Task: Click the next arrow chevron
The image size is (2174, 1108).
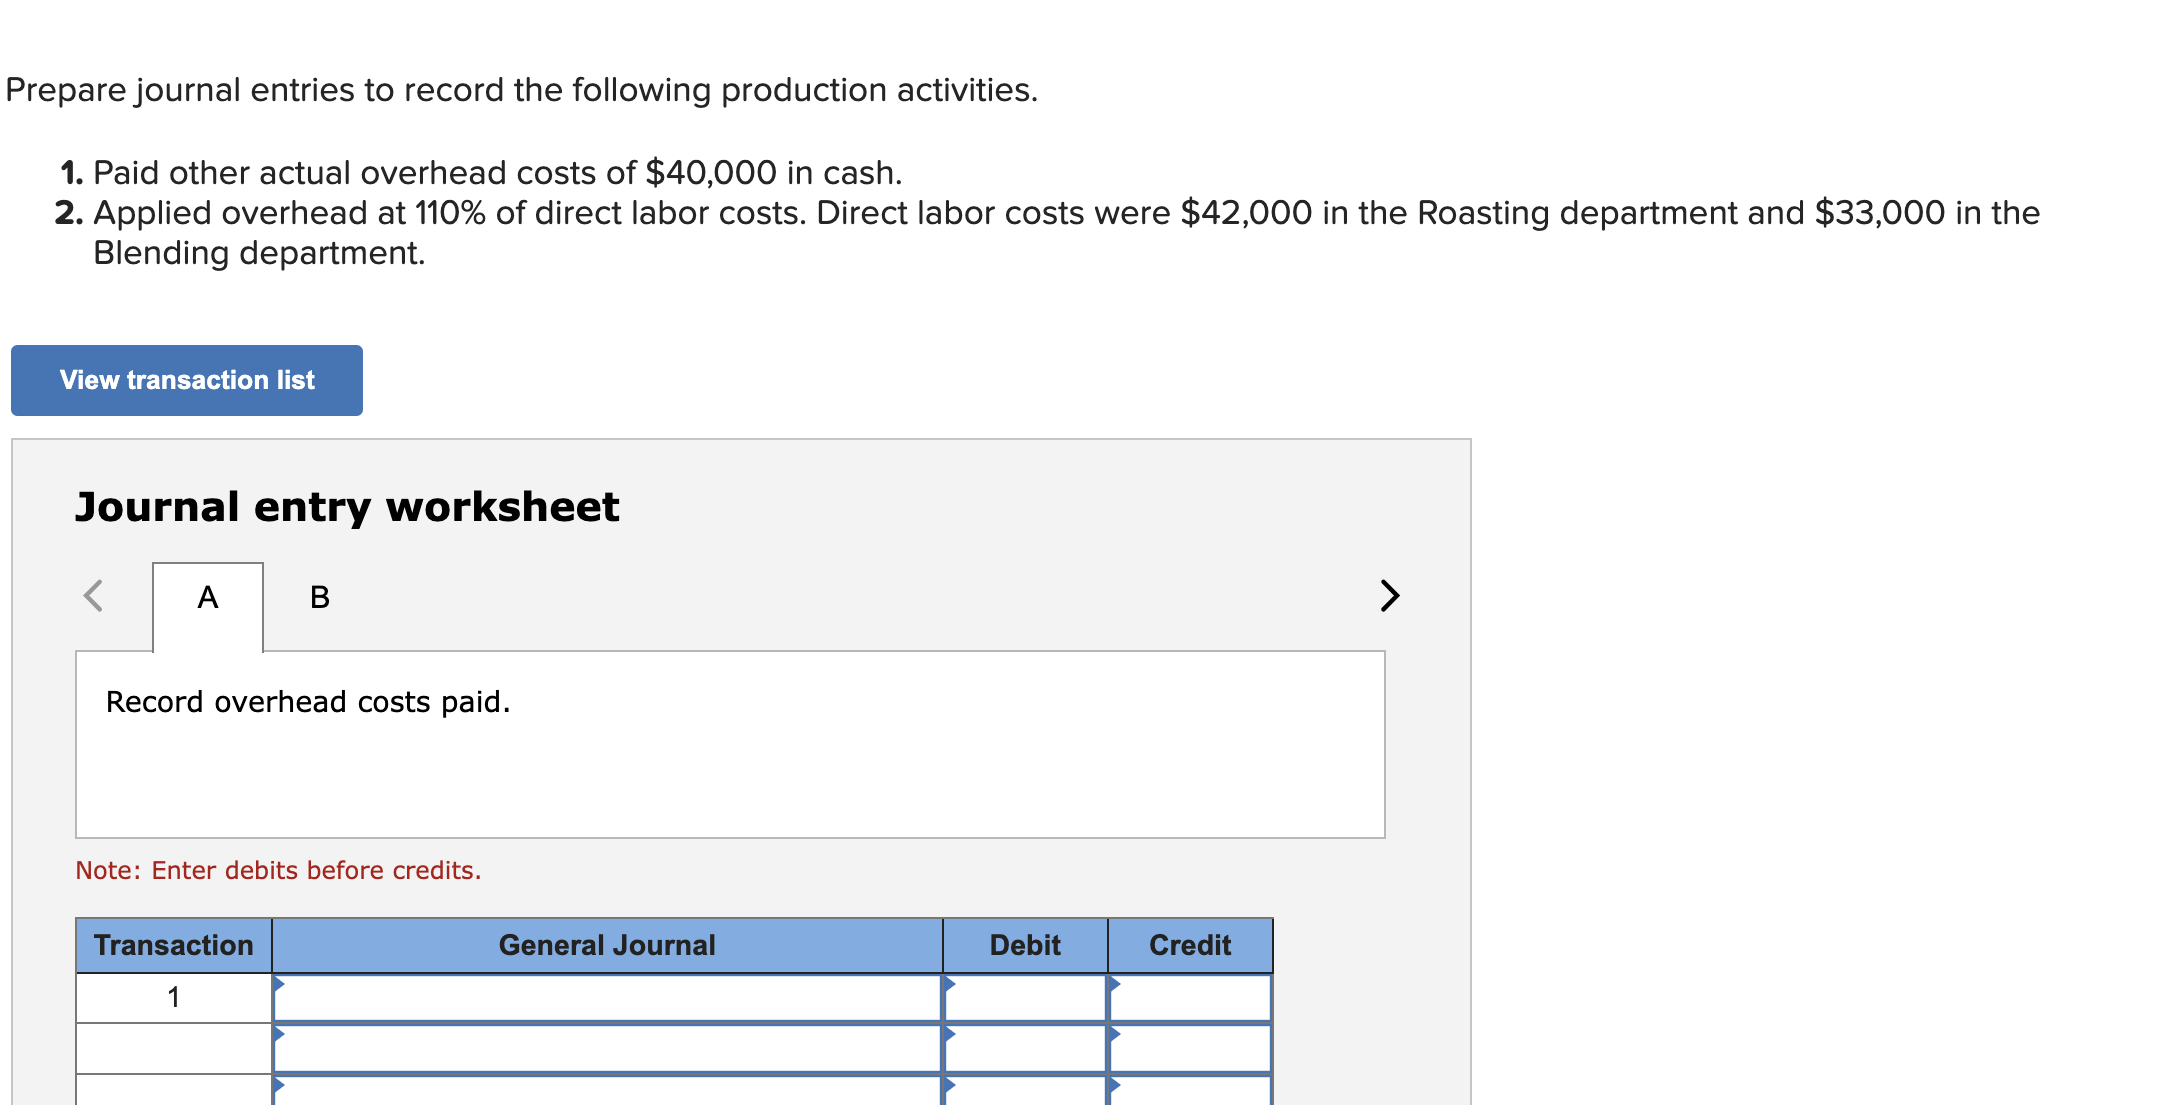Action: [x=1389, y=596]
